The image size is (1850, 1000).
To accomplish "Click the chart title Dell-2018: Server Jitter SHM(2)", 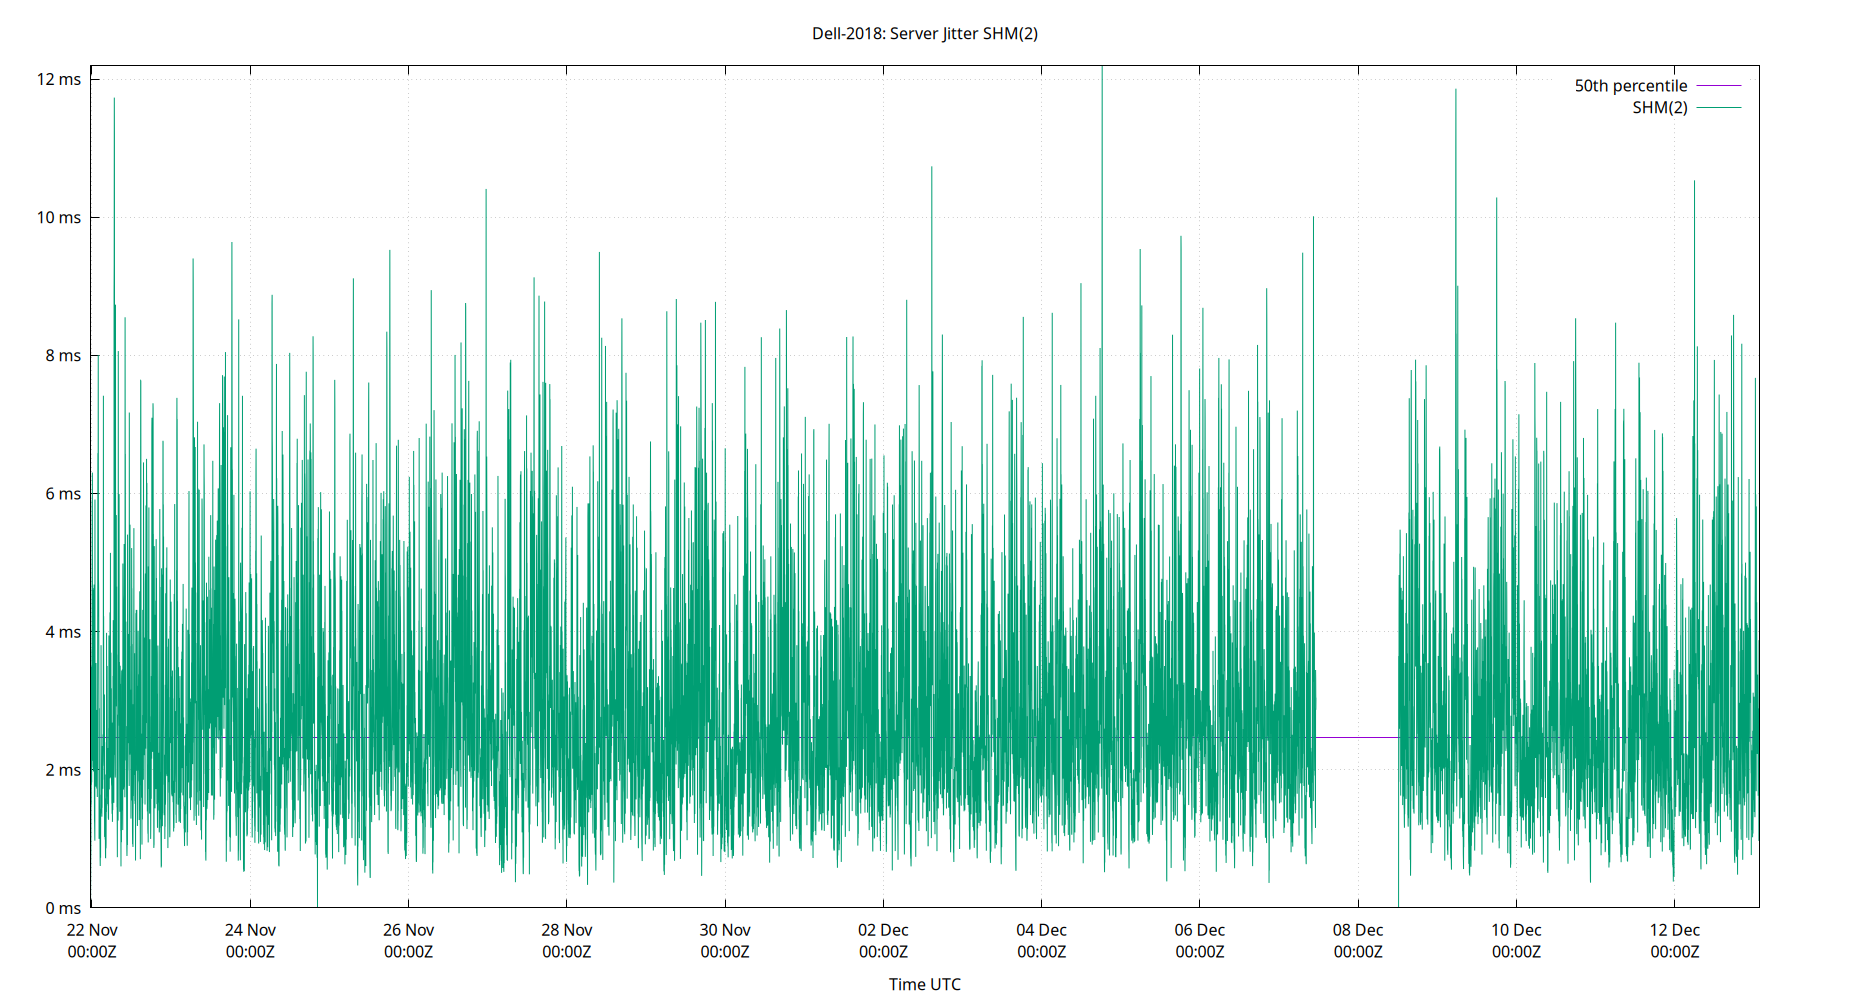I will click(x=925, y=33).
